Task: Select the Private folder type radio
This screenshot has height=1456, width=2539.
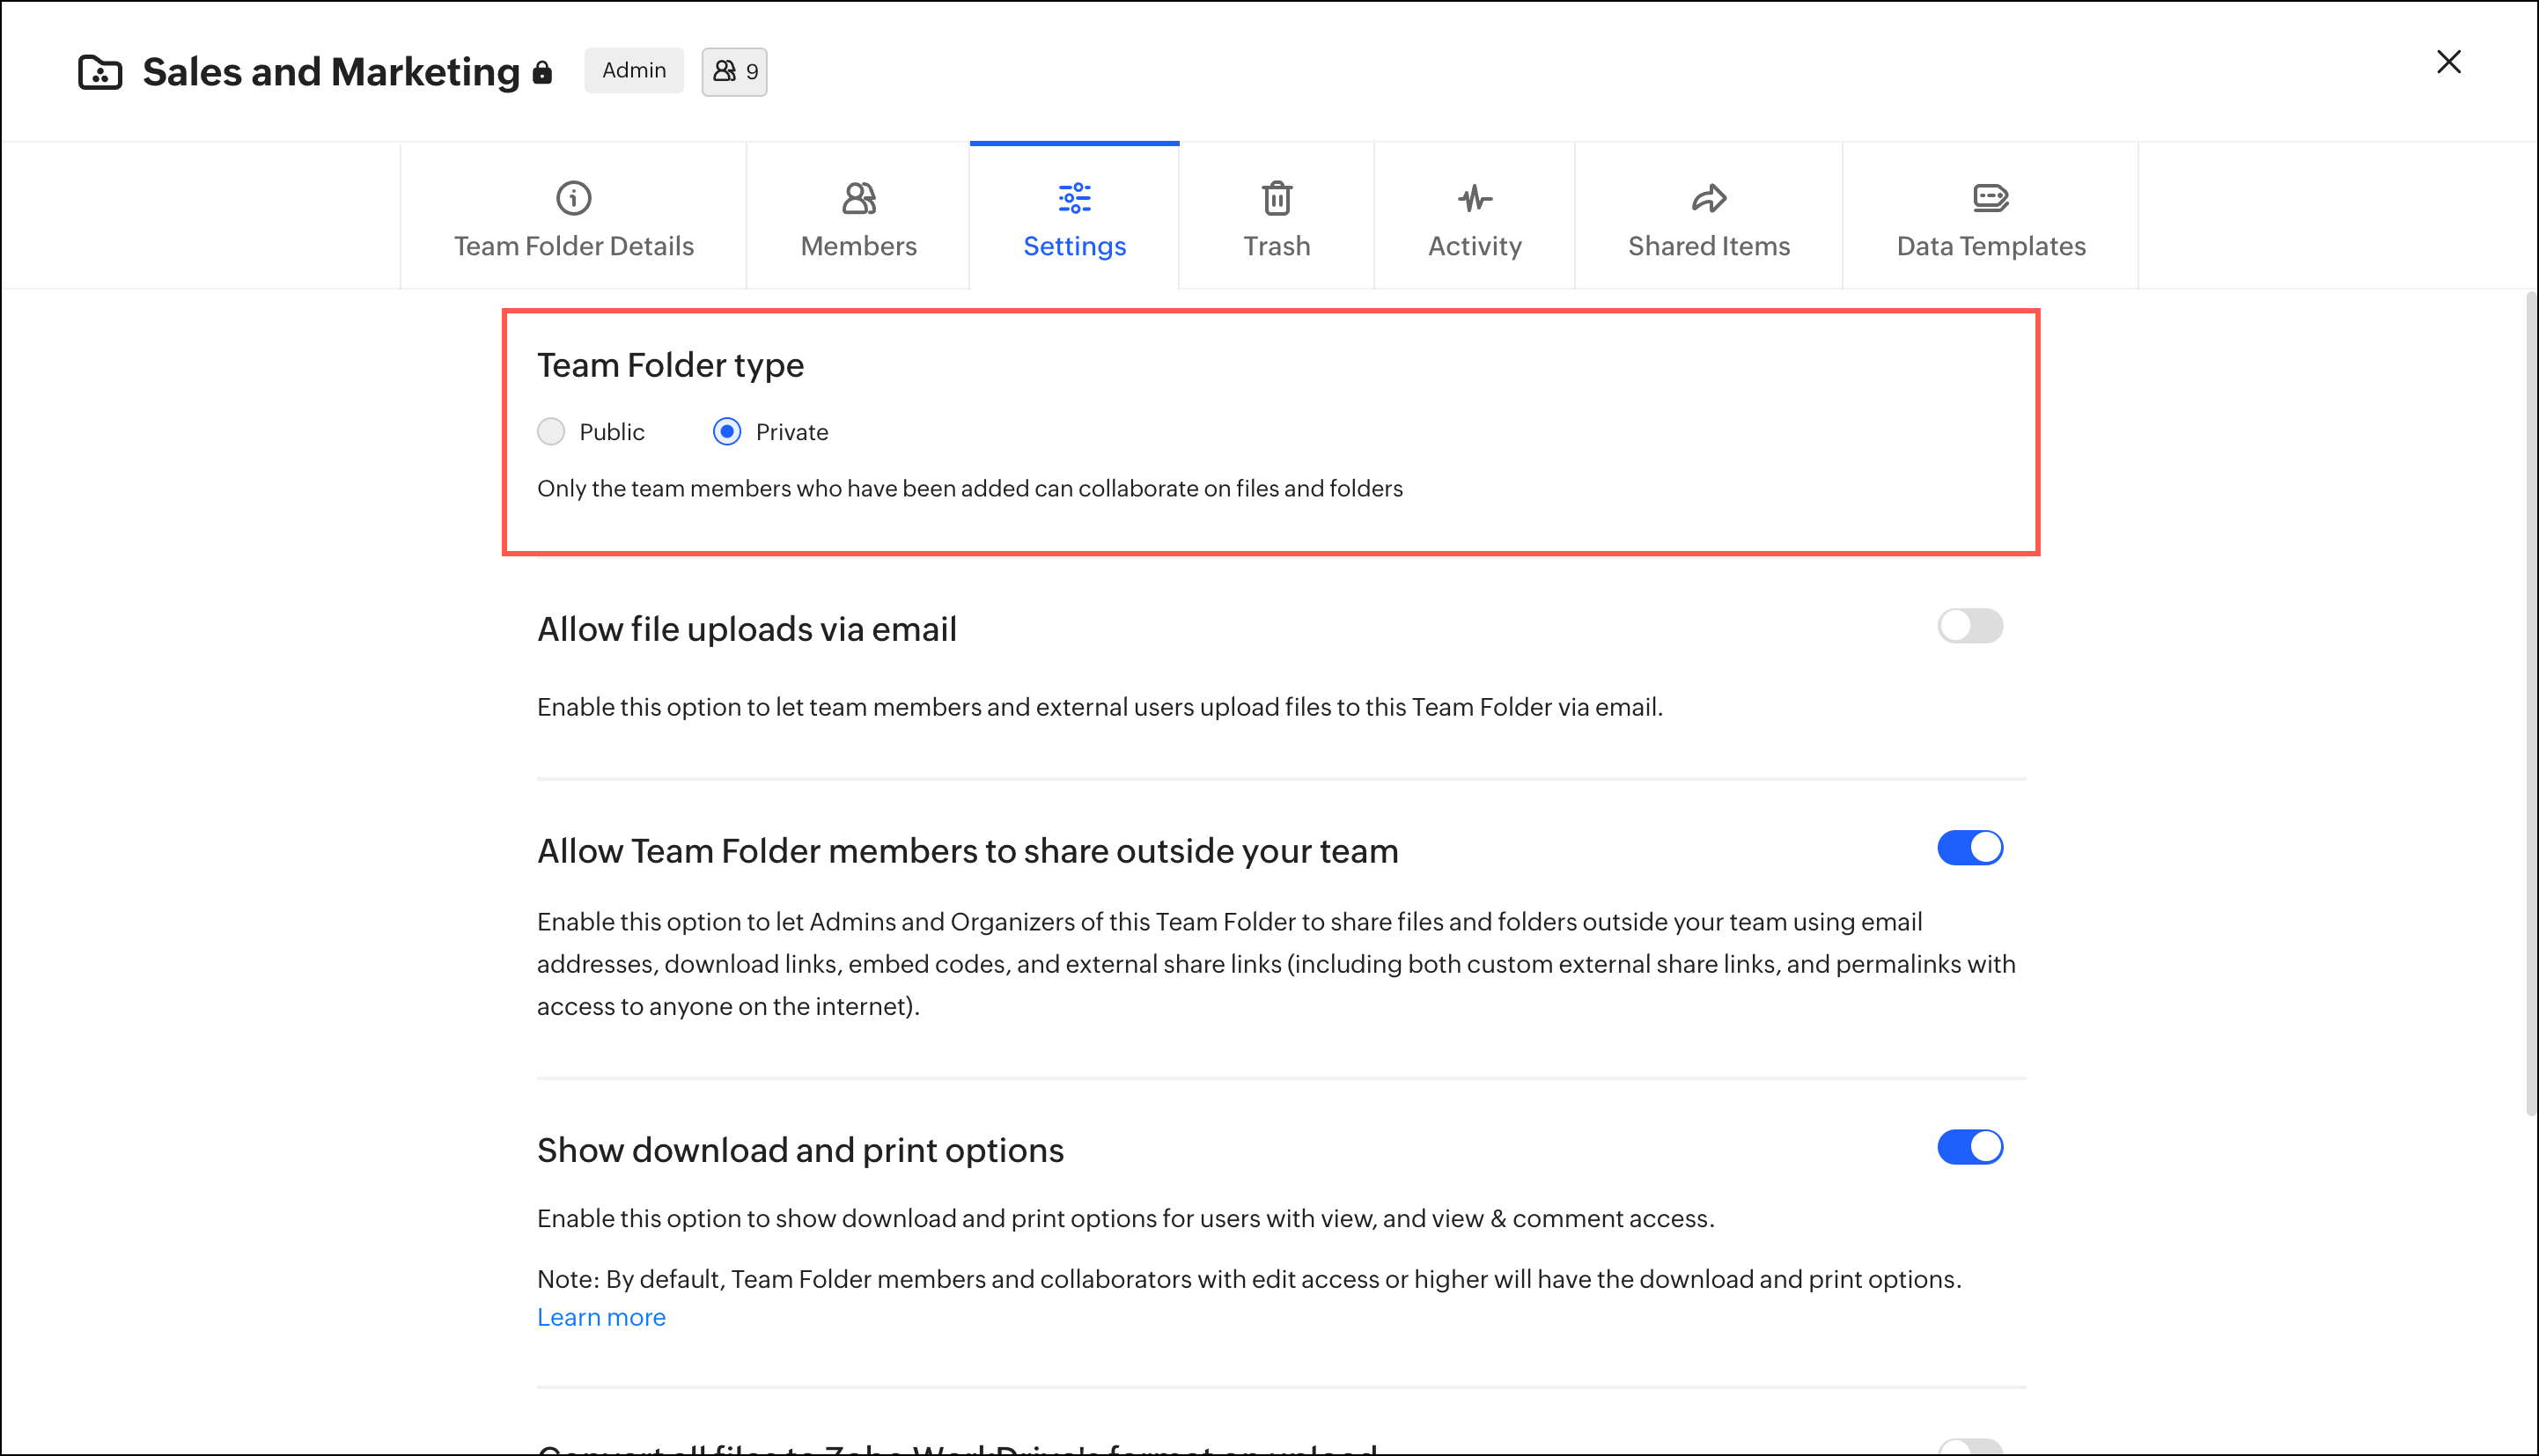Action: [x=727, y=431]
